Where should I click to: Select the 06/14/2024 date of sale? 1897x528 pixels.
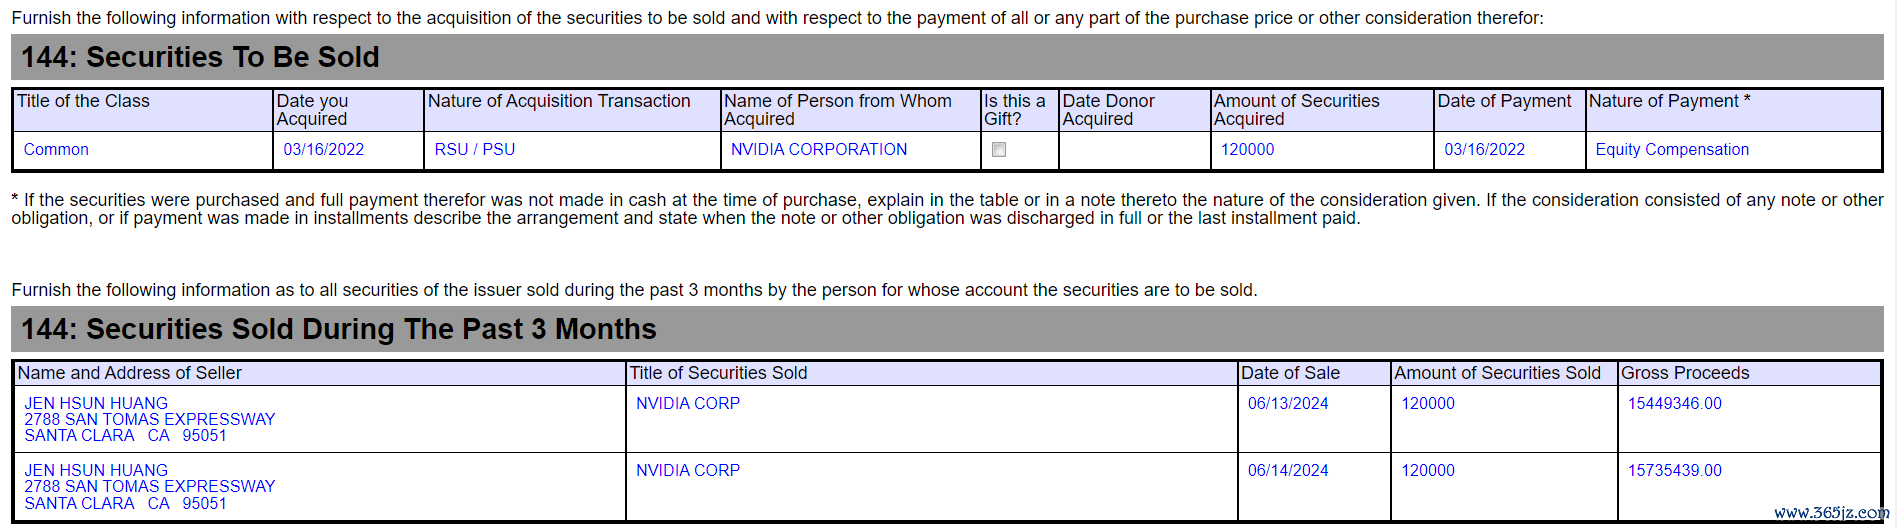coord(1288,471)
